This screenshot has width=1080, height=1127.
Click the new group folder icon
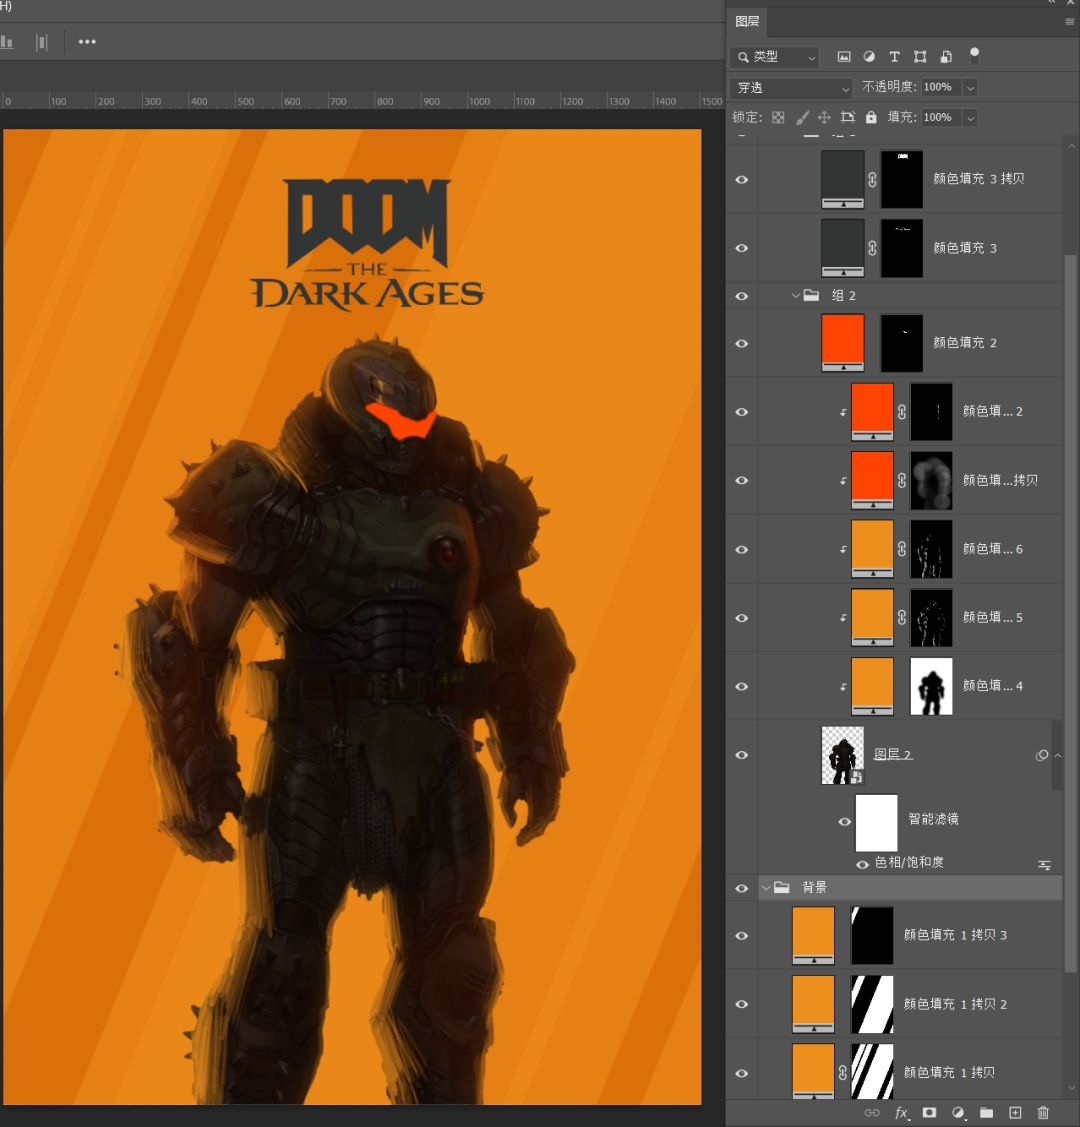986,1112
